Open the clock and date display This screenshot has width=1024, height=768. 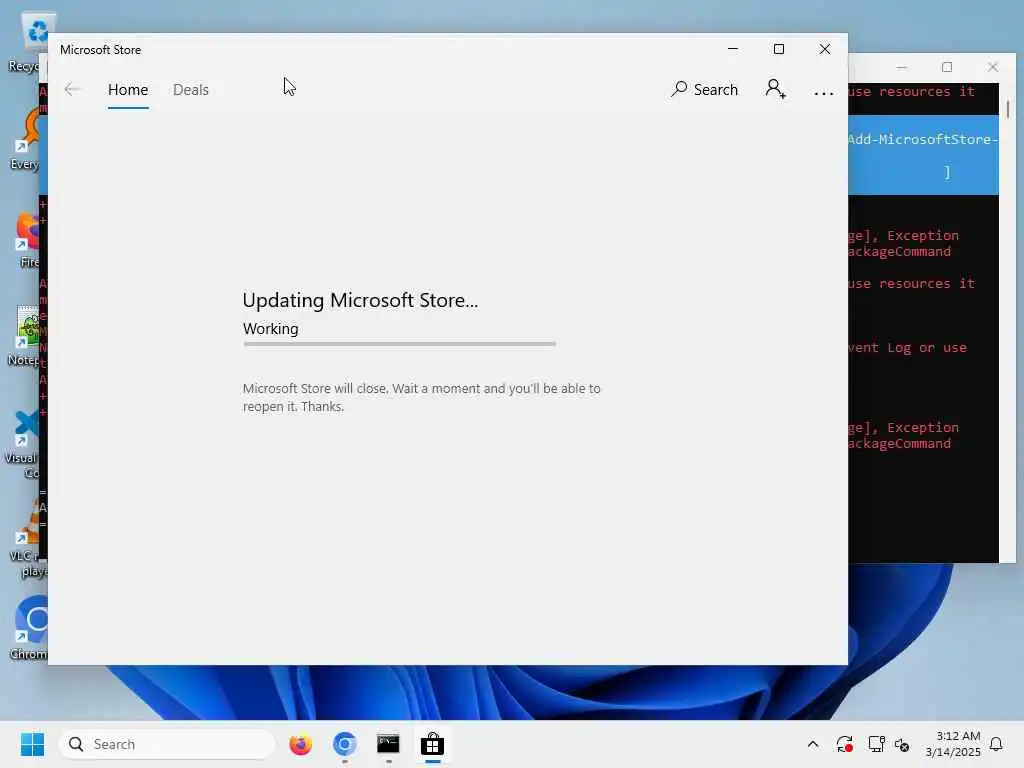point(953,744)
